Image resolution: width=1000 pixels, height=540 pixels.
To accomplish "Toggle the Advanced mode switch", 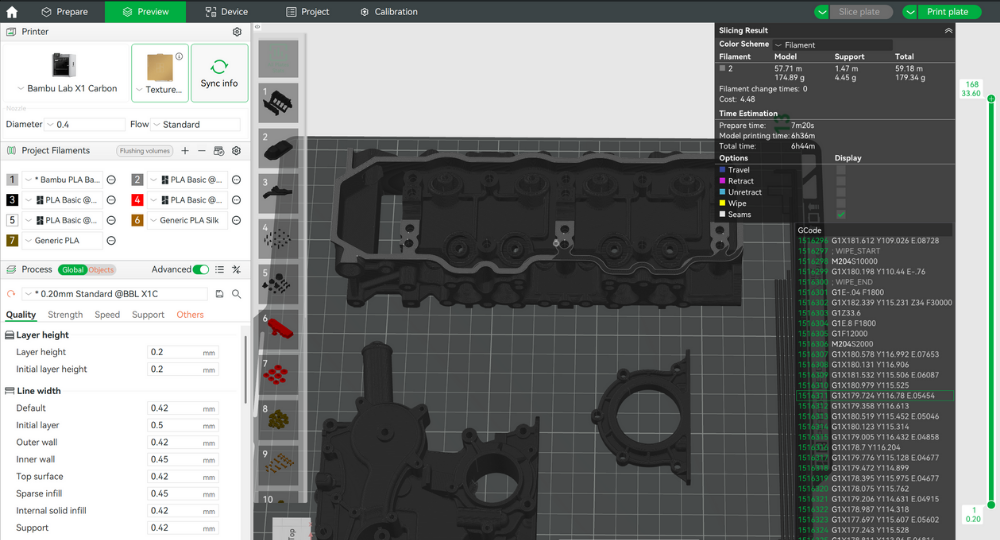I will 202,270.
